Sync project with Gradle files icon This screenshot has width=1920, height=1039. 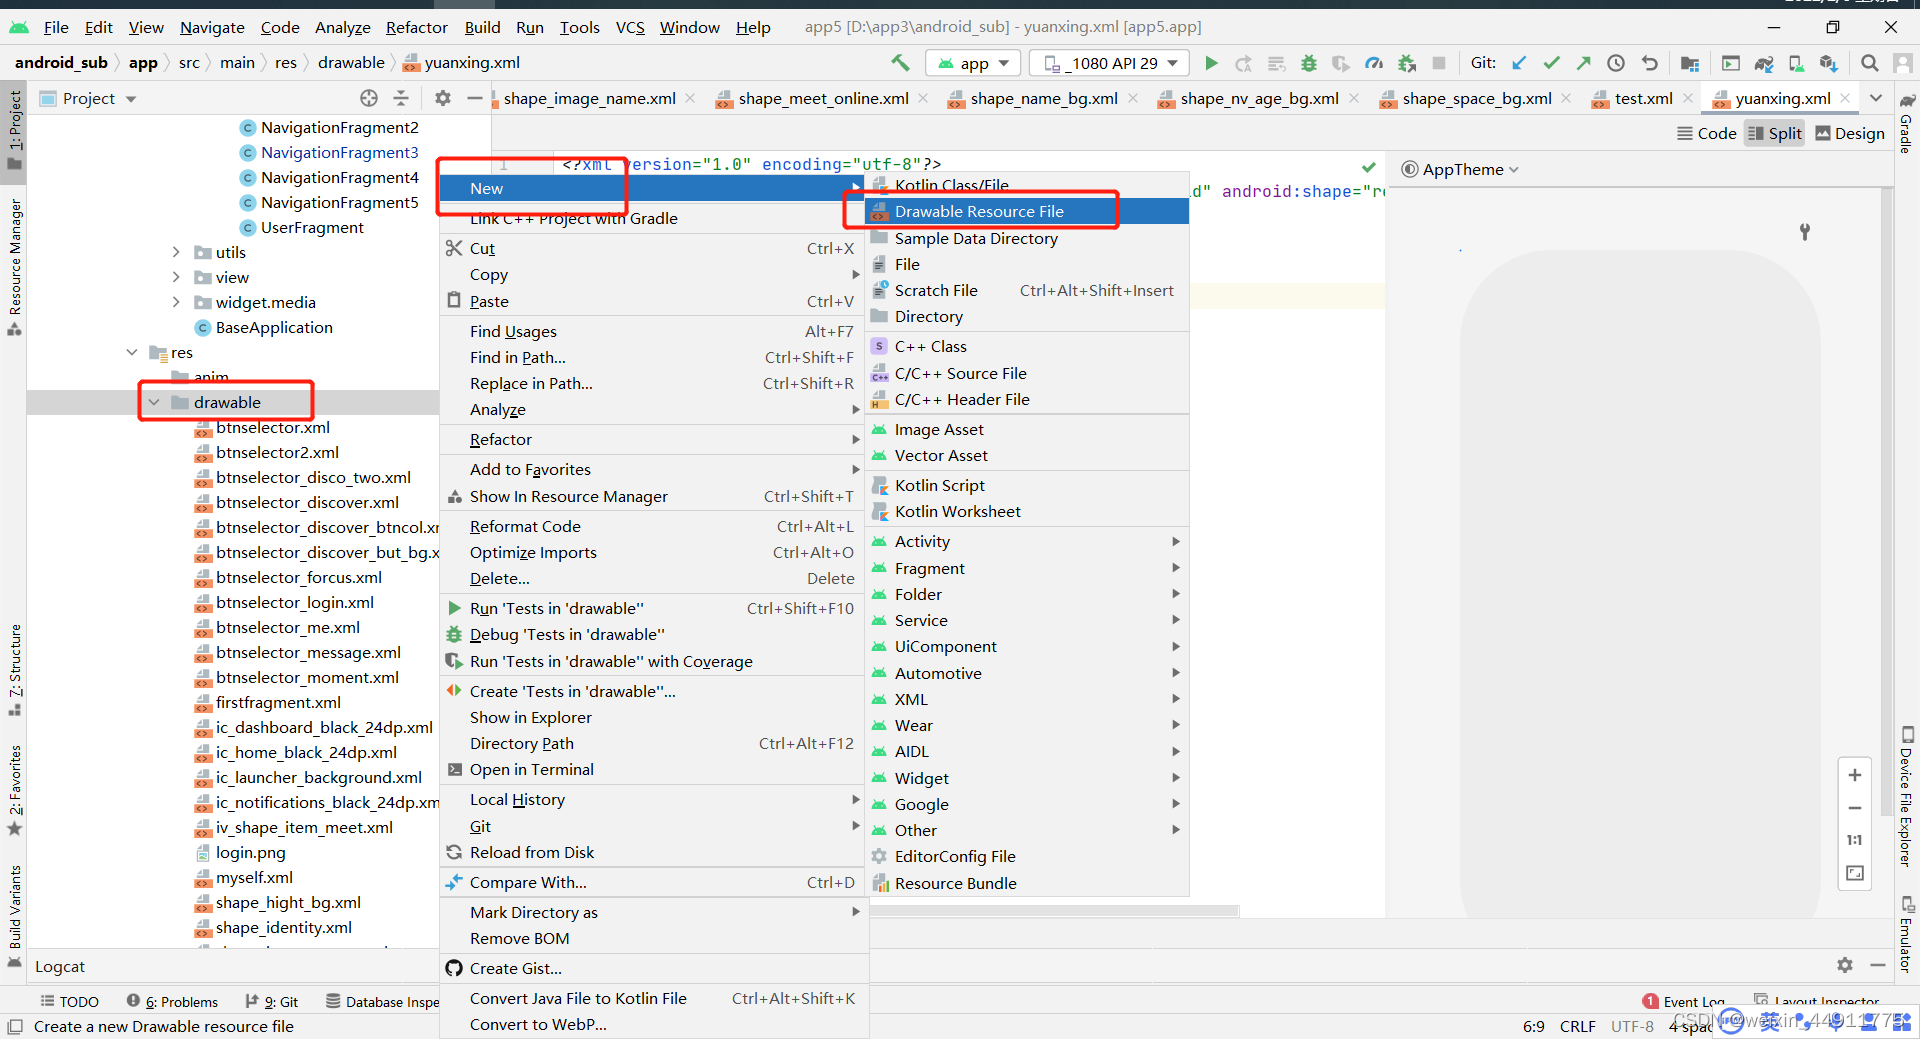click(1764, 63)
